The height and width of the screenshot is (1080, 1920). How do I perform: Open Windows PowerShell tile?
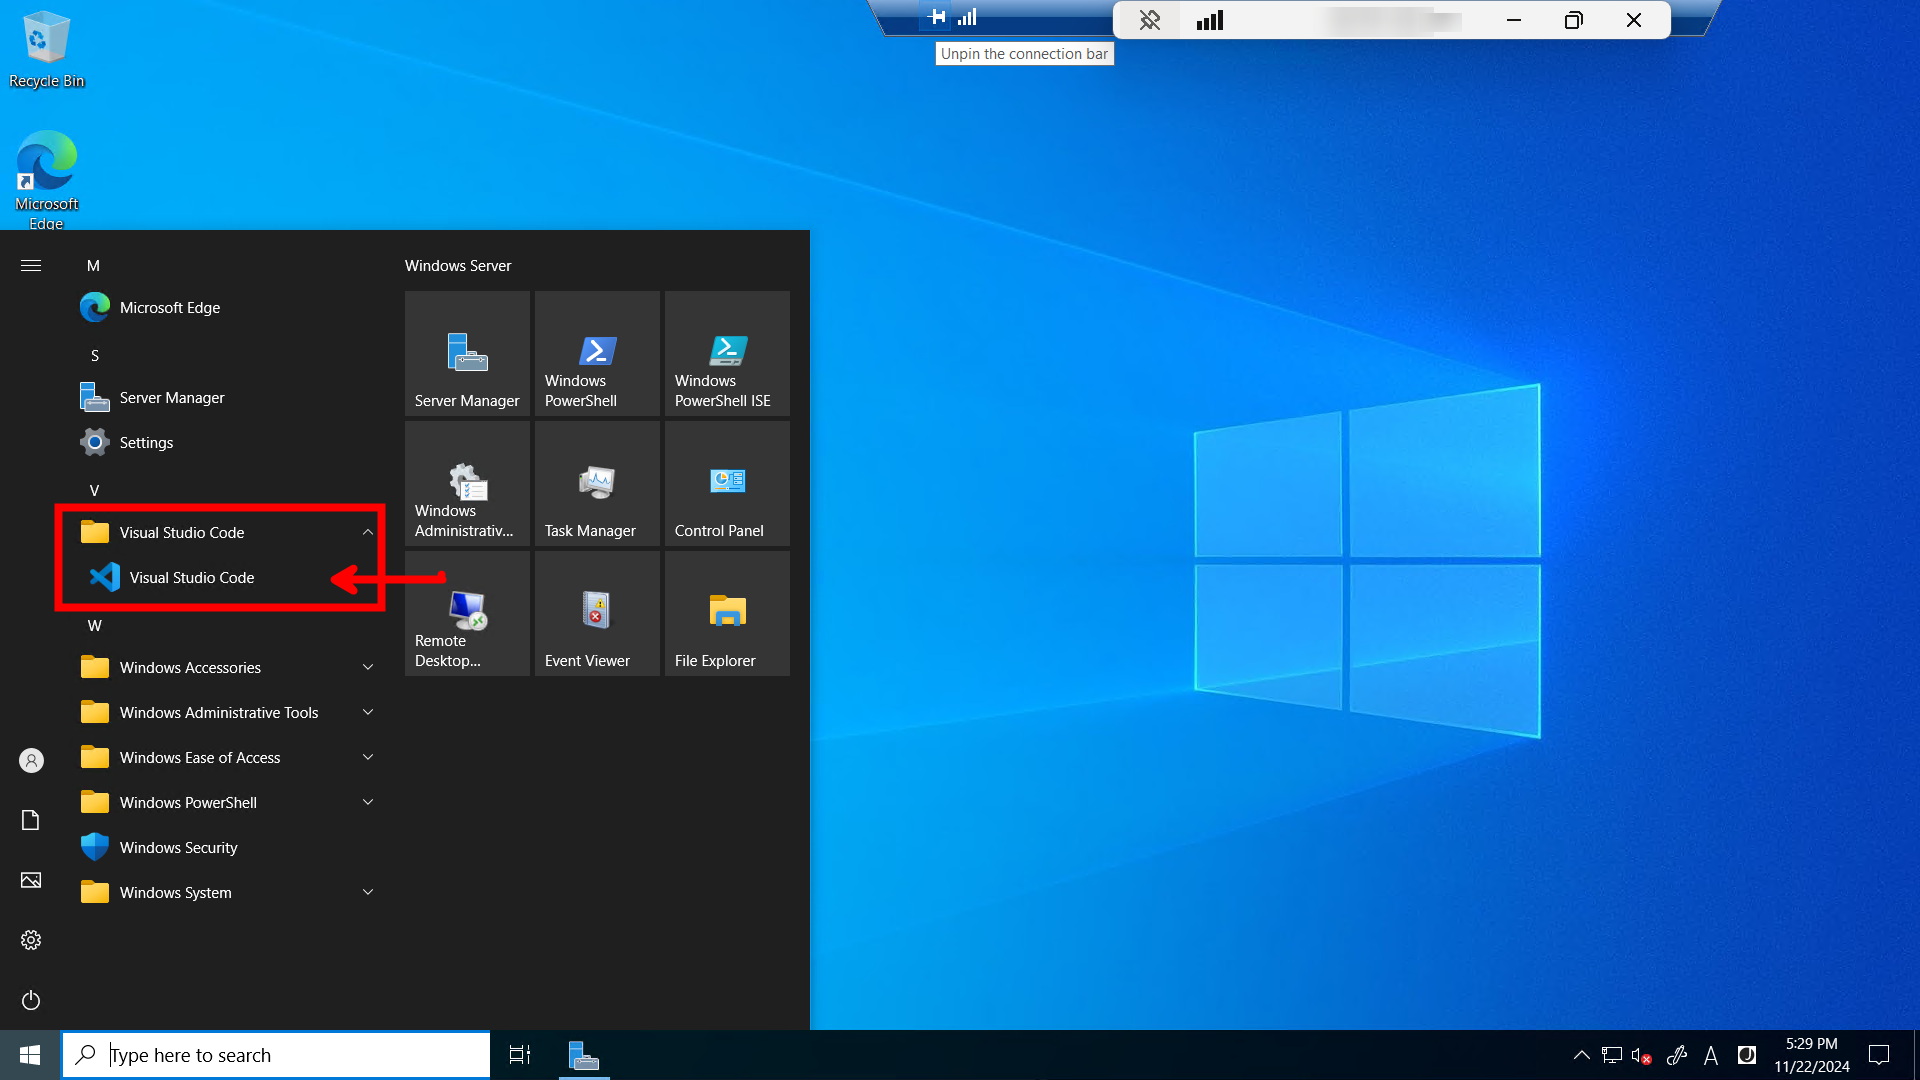pyautogui.click(x=597, y=354)
